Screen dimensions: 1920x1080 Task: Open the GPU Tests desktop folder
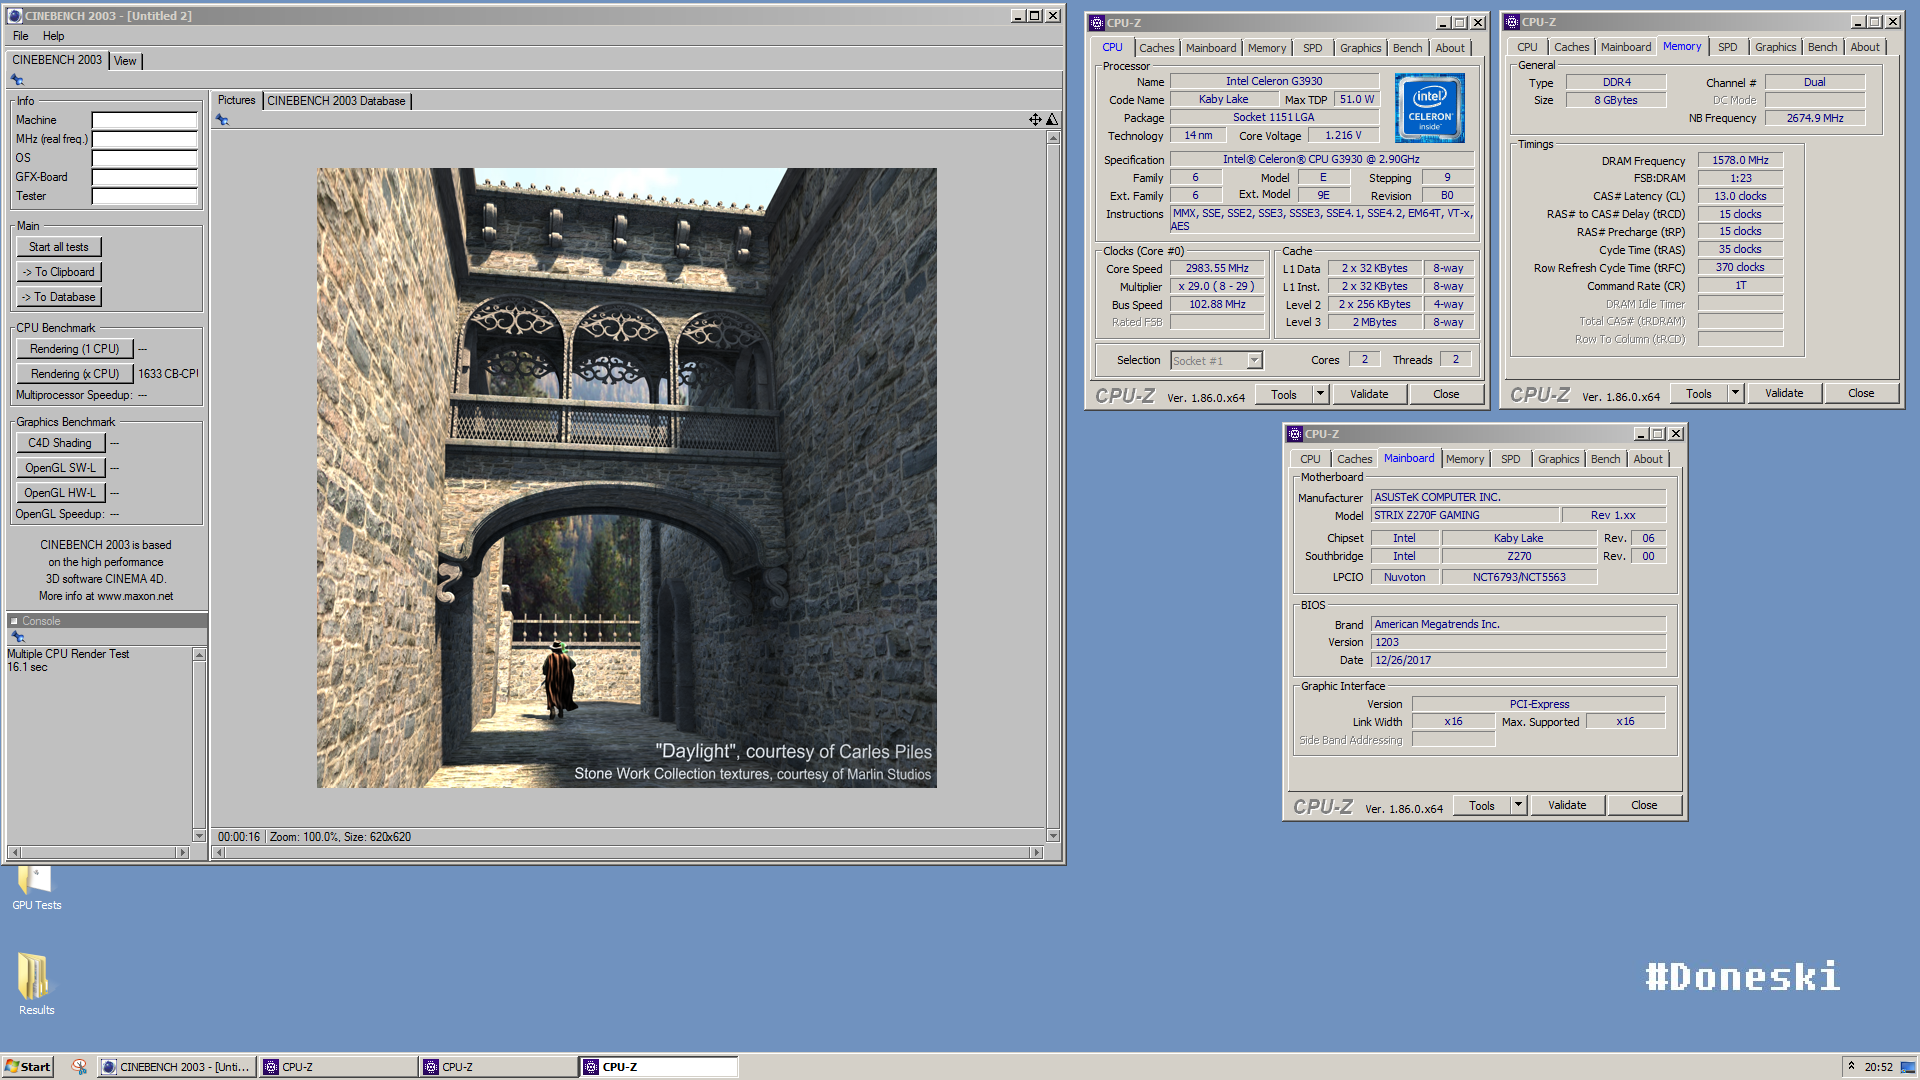pos(36,888)
